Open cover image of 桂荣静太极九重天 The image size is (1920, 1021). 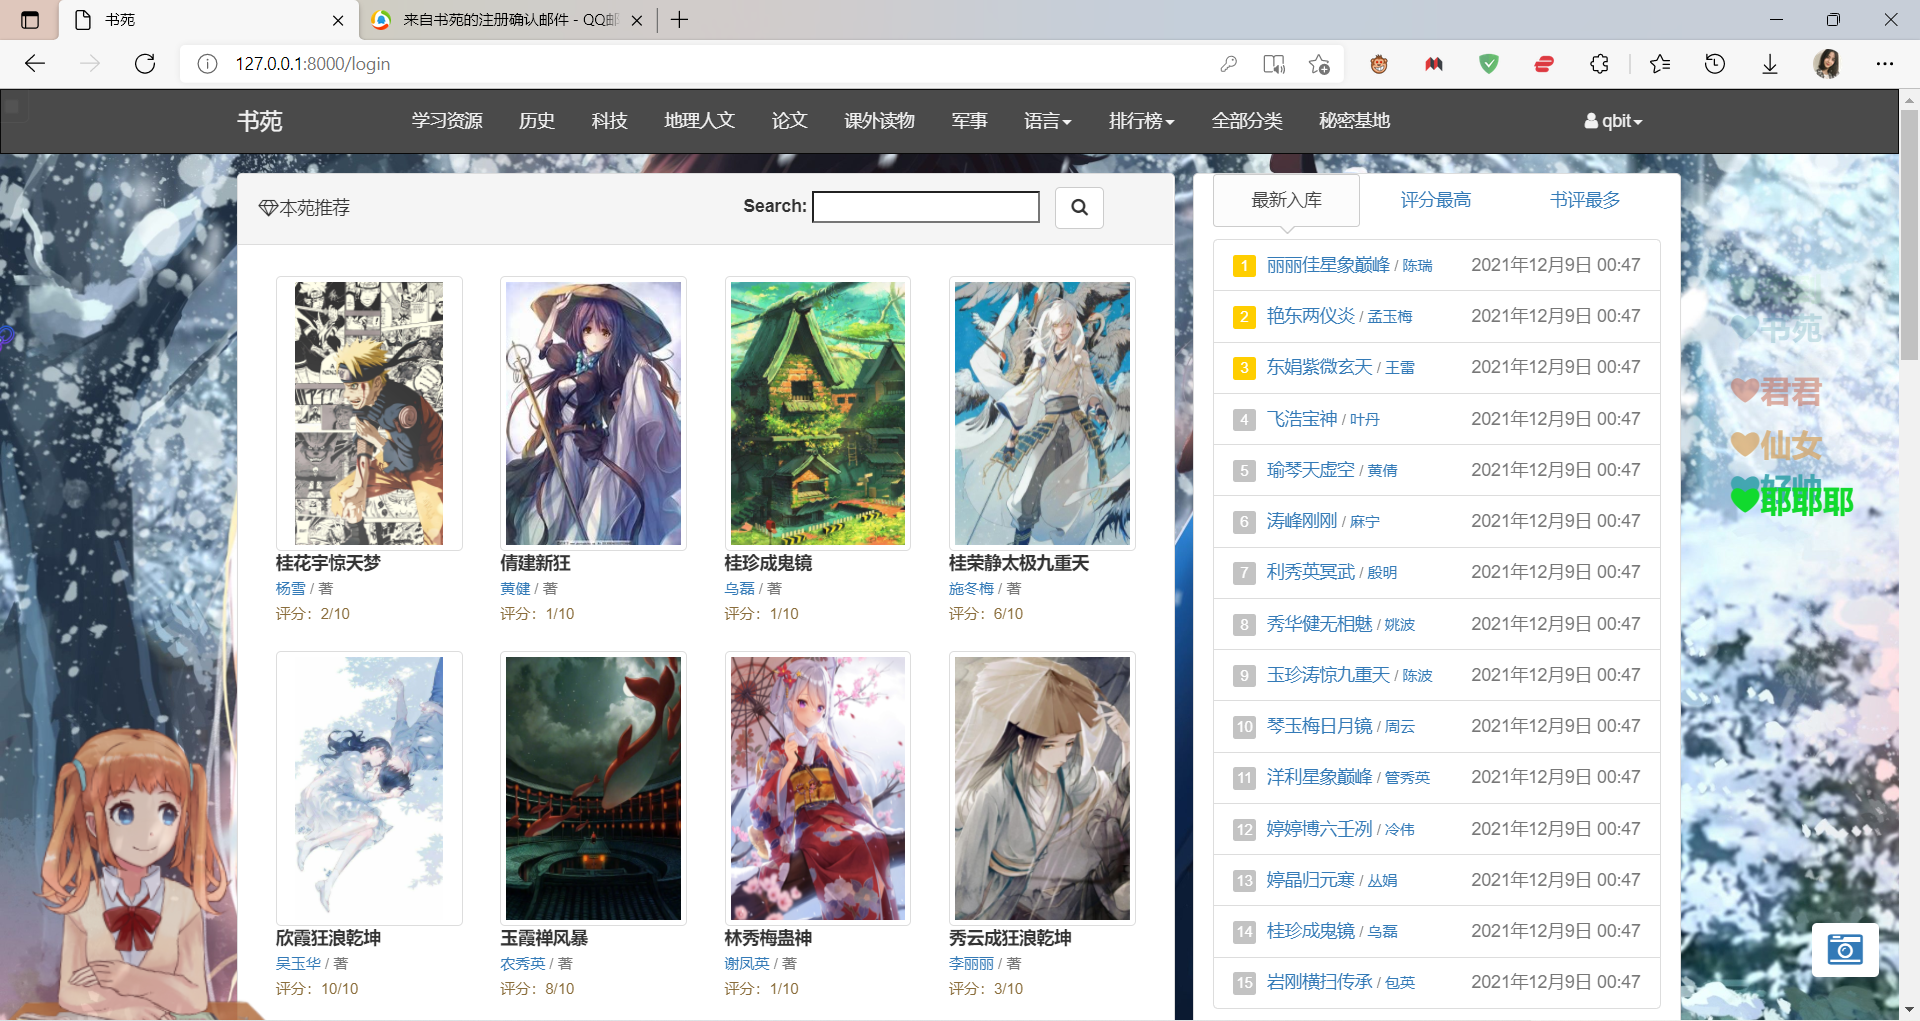tap(1042, 413)
